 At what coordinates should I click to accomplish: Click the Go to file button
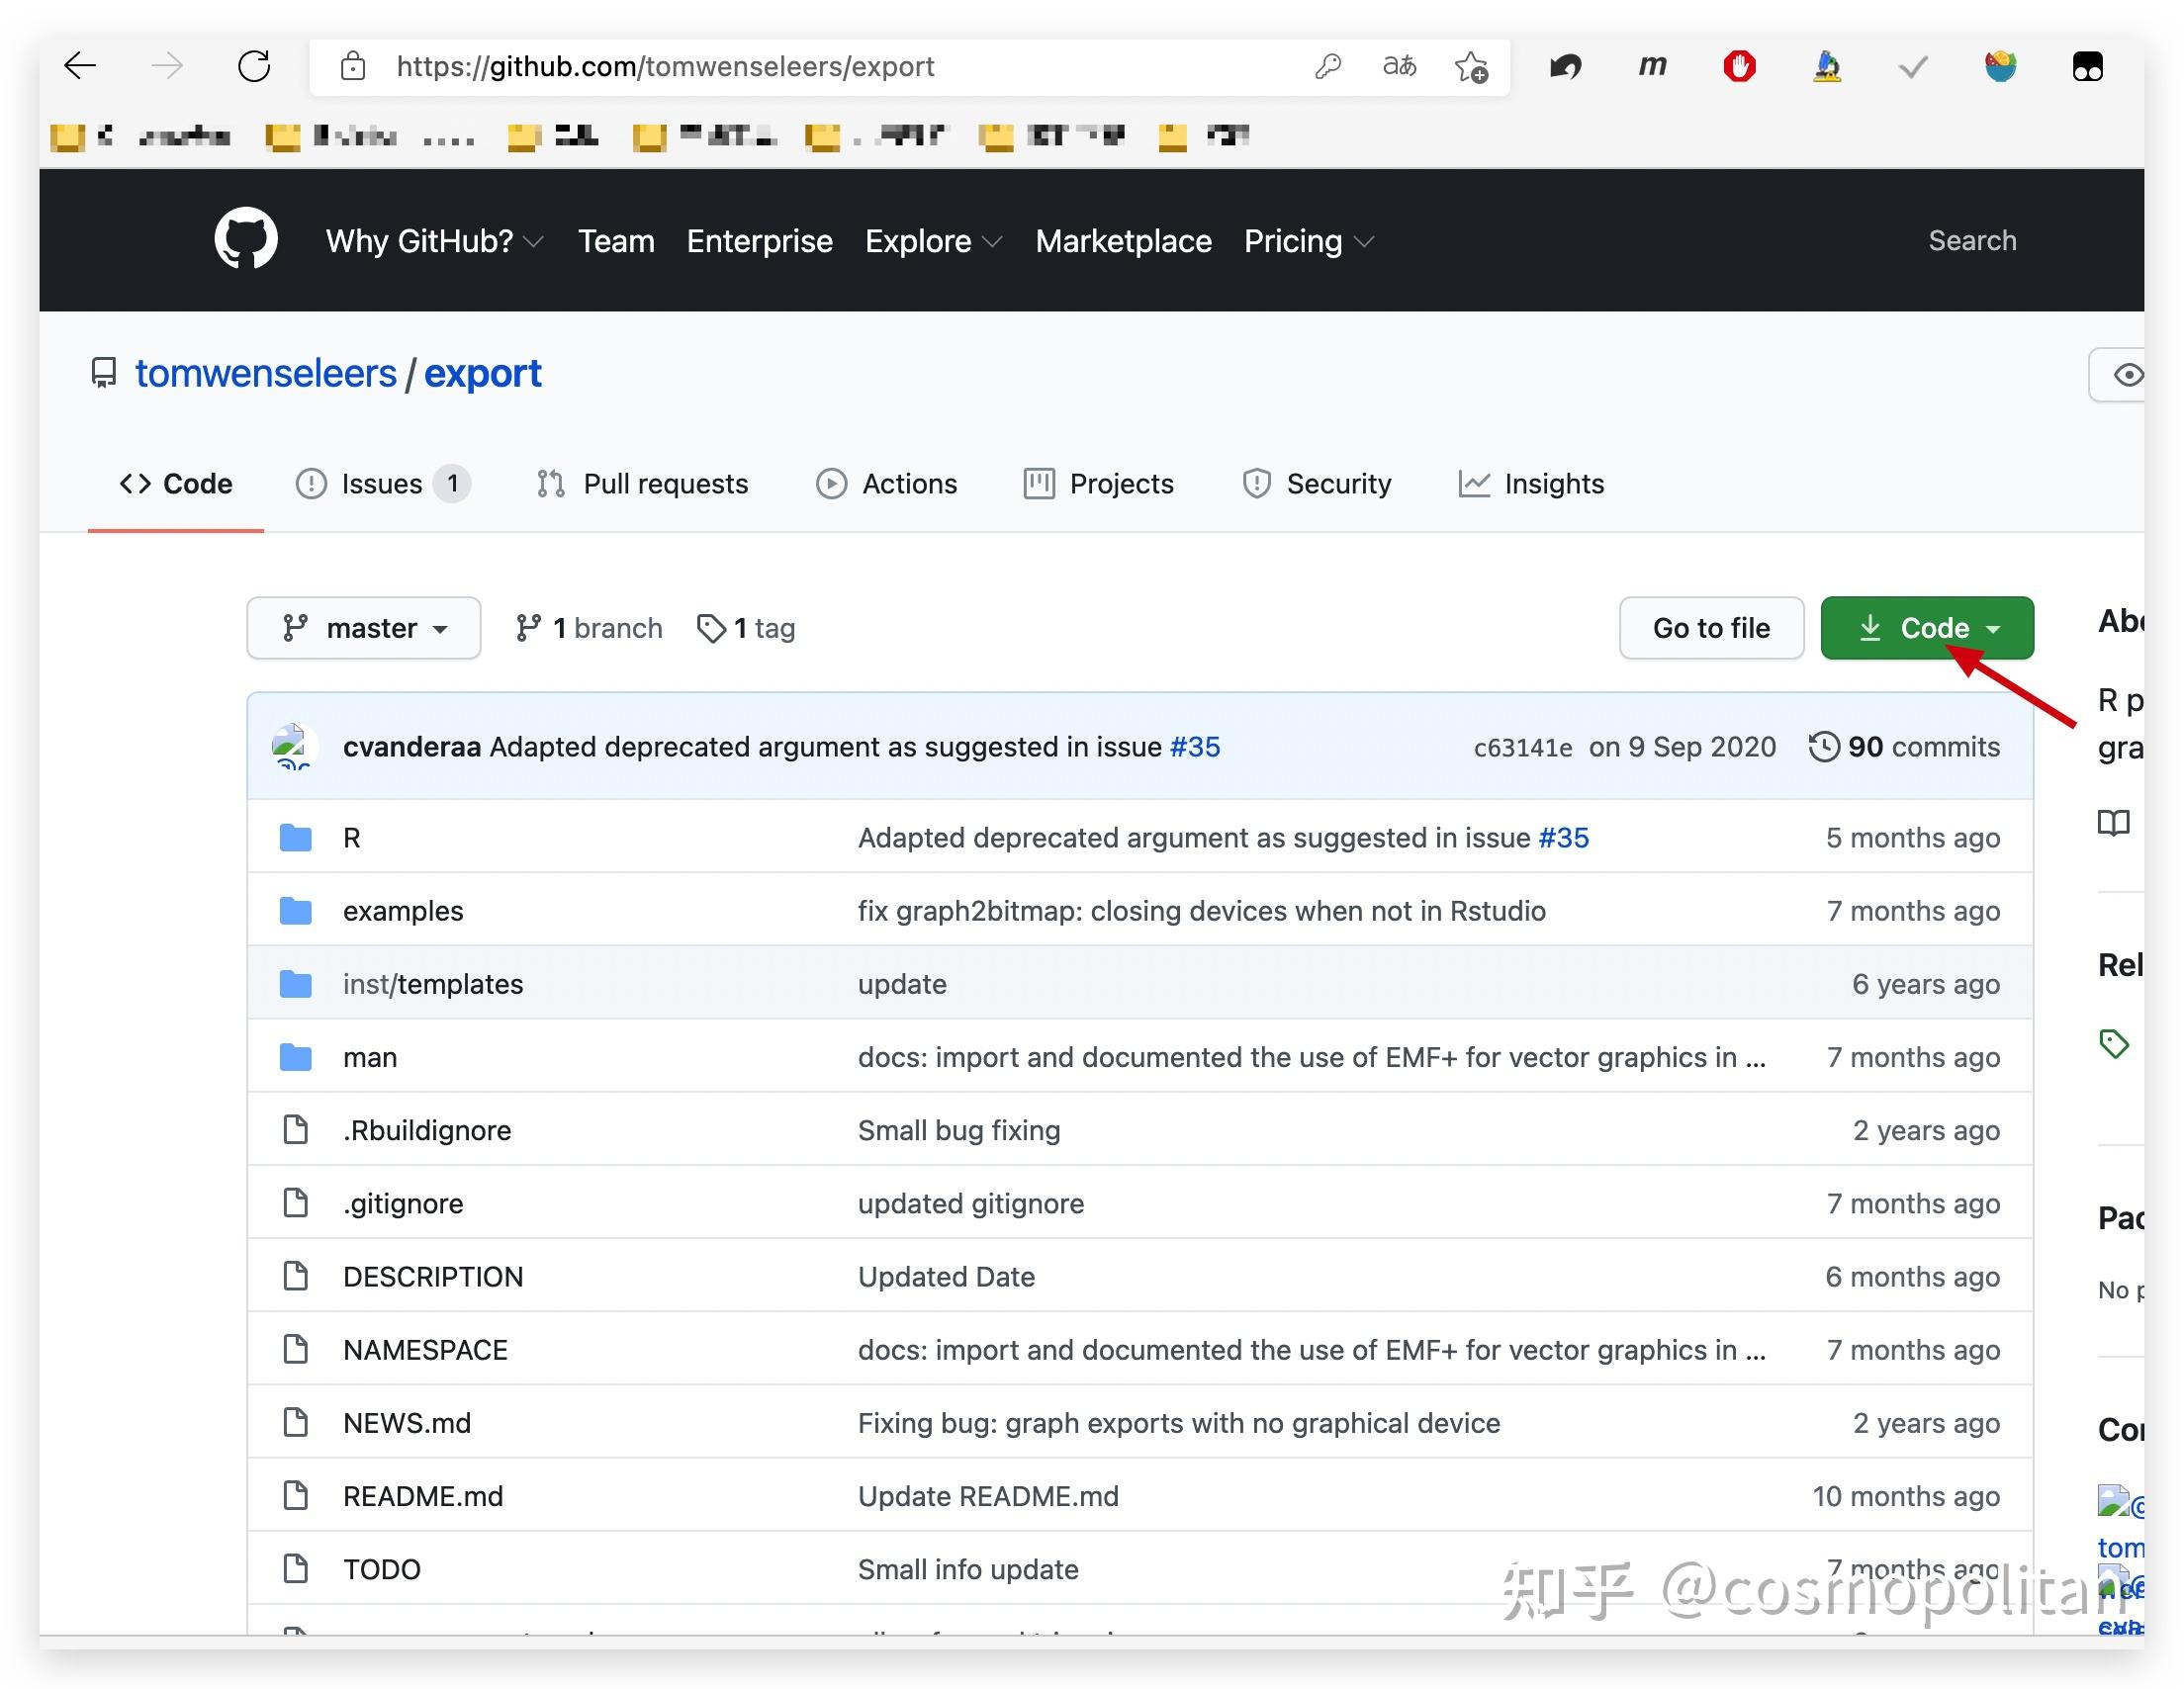point(1710,628)
